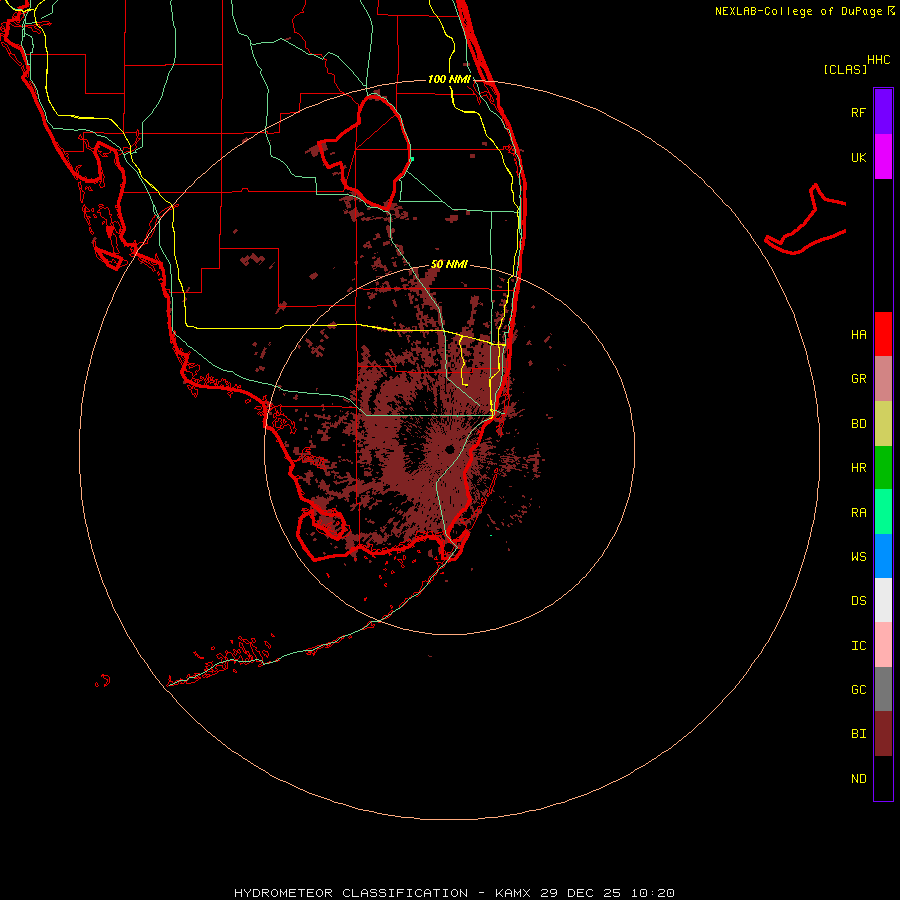Click the GC legend label

[x=858, y=689]
